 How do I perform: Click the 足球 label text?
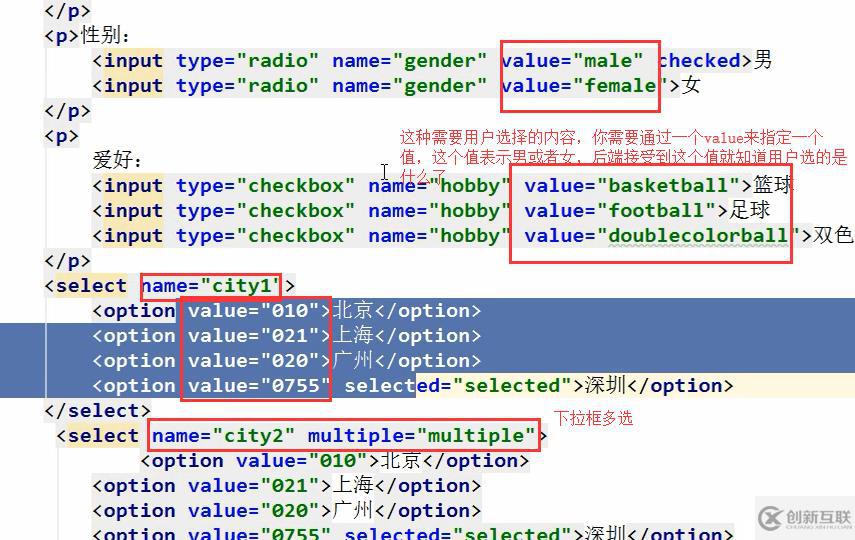750,210
